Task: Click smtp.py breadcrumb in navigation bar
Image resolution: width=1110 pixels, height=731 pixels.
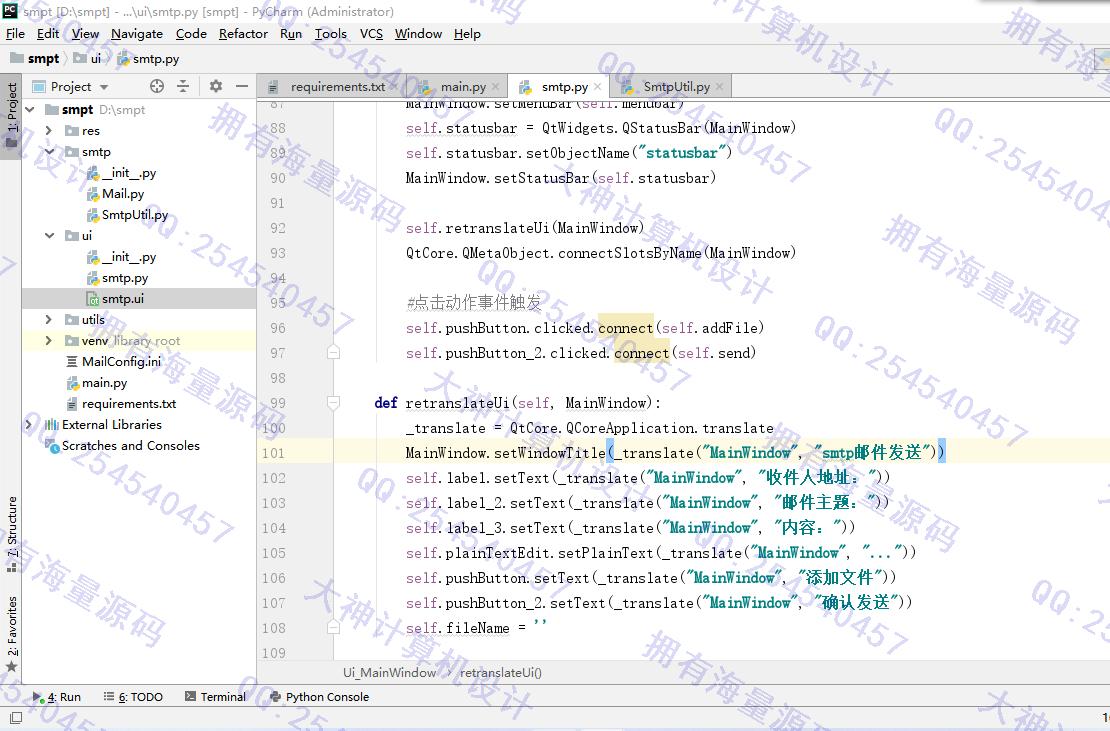Action: 148,59
